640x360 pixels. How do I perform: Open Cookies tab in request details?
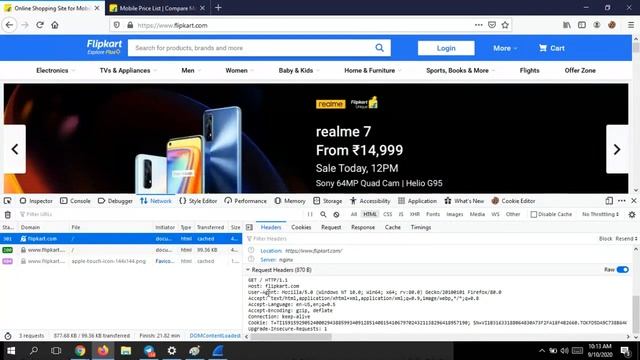tap(301, 227)
